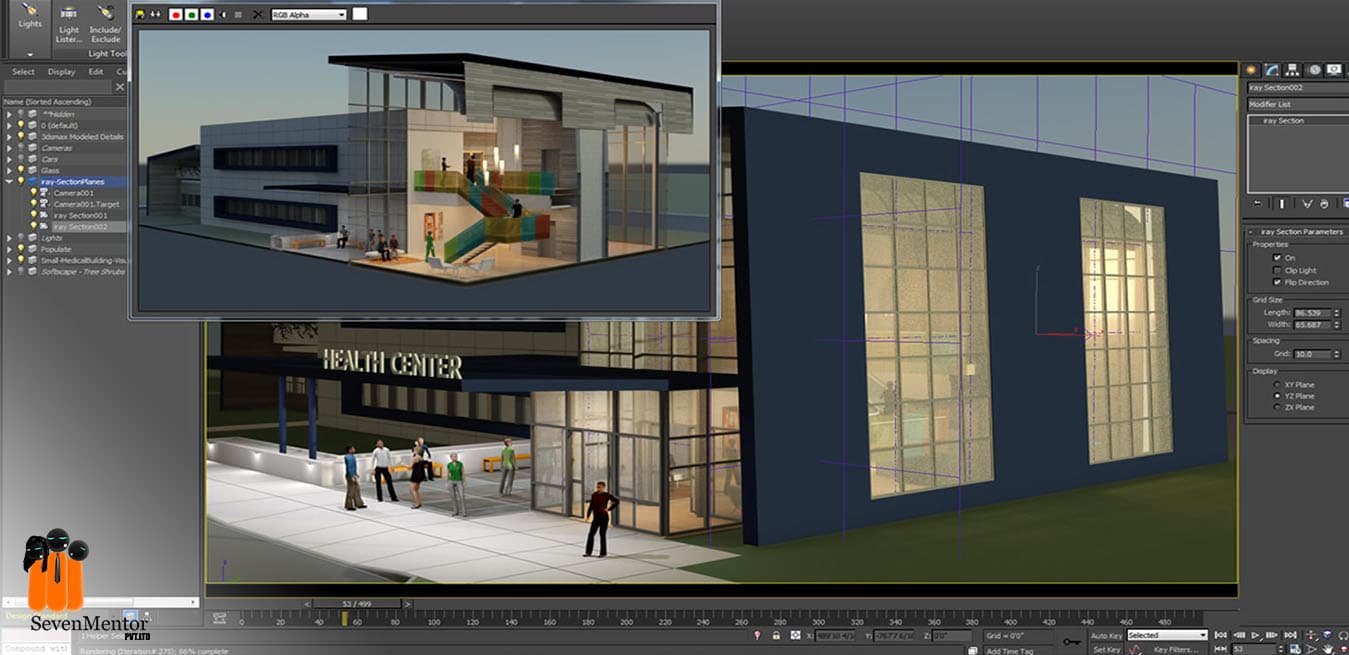Image resolution: width=1349 pixels, height=655 pixels.
Task: Click the selection lock padlock icon
Action: coord(775,636)
